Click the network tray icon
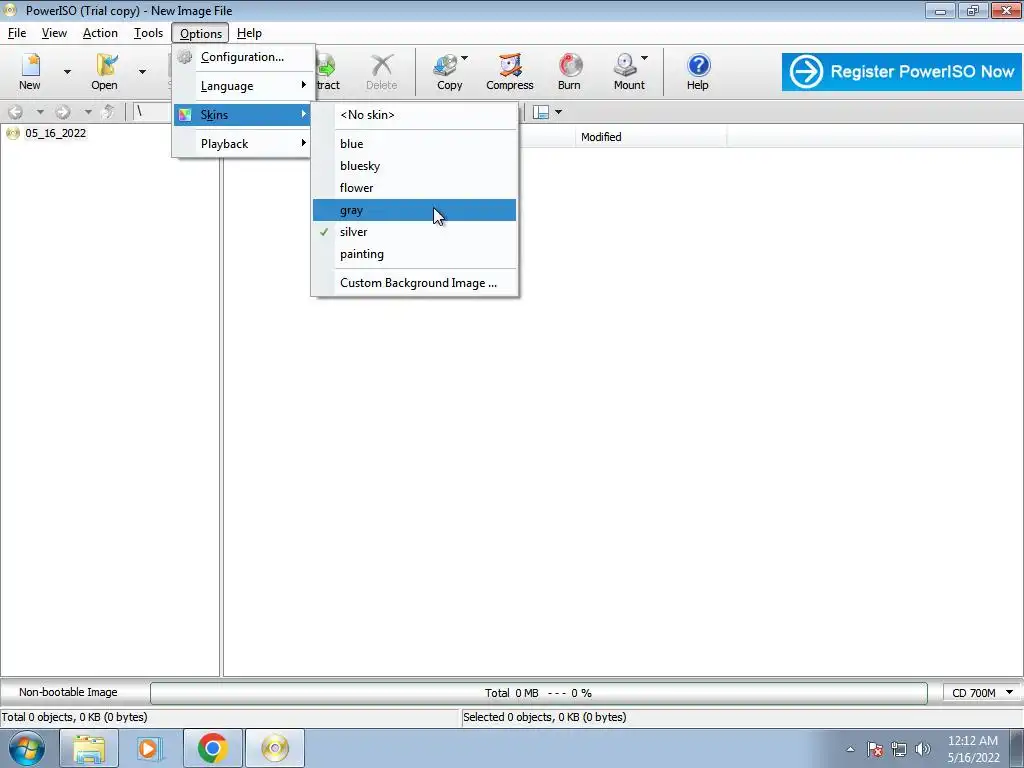This screenshot has height=768, width=1024. pos(899,749)
